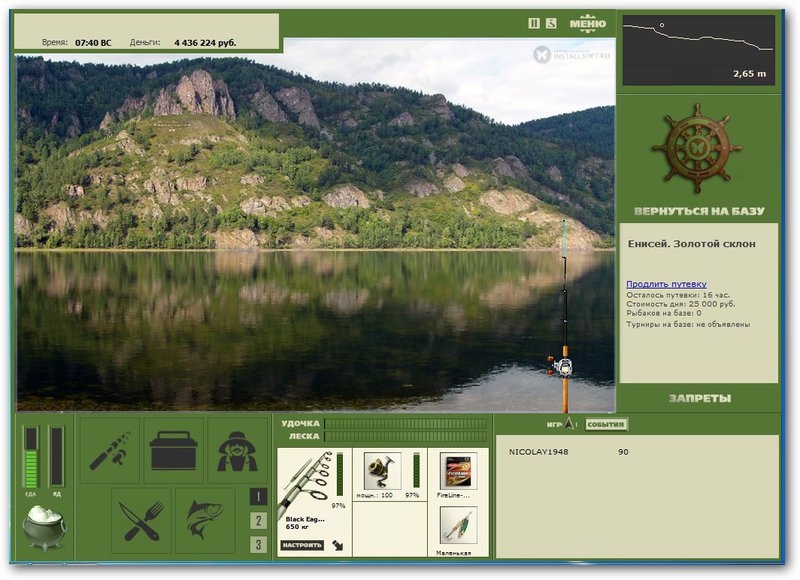800x580 pixels.
Task: Open the ЗАПРЕТЫ restrictions button
Action: (699, 398)
